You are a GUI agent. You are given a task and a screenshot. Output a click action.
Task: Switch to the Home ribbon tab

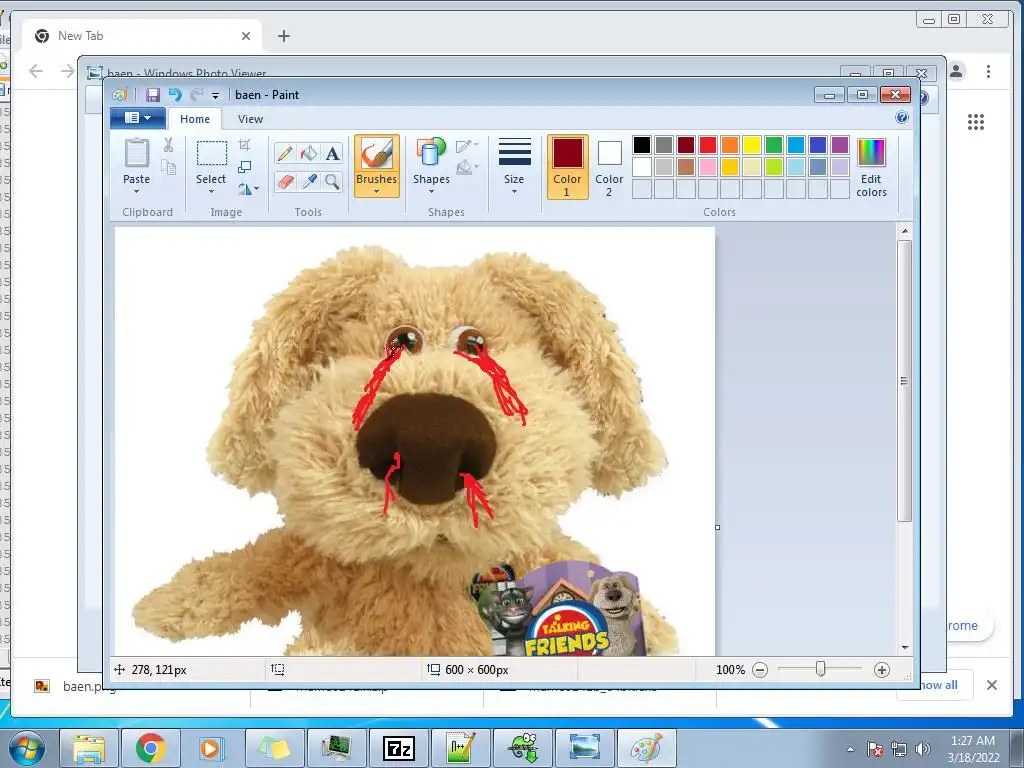click(195, 119)
